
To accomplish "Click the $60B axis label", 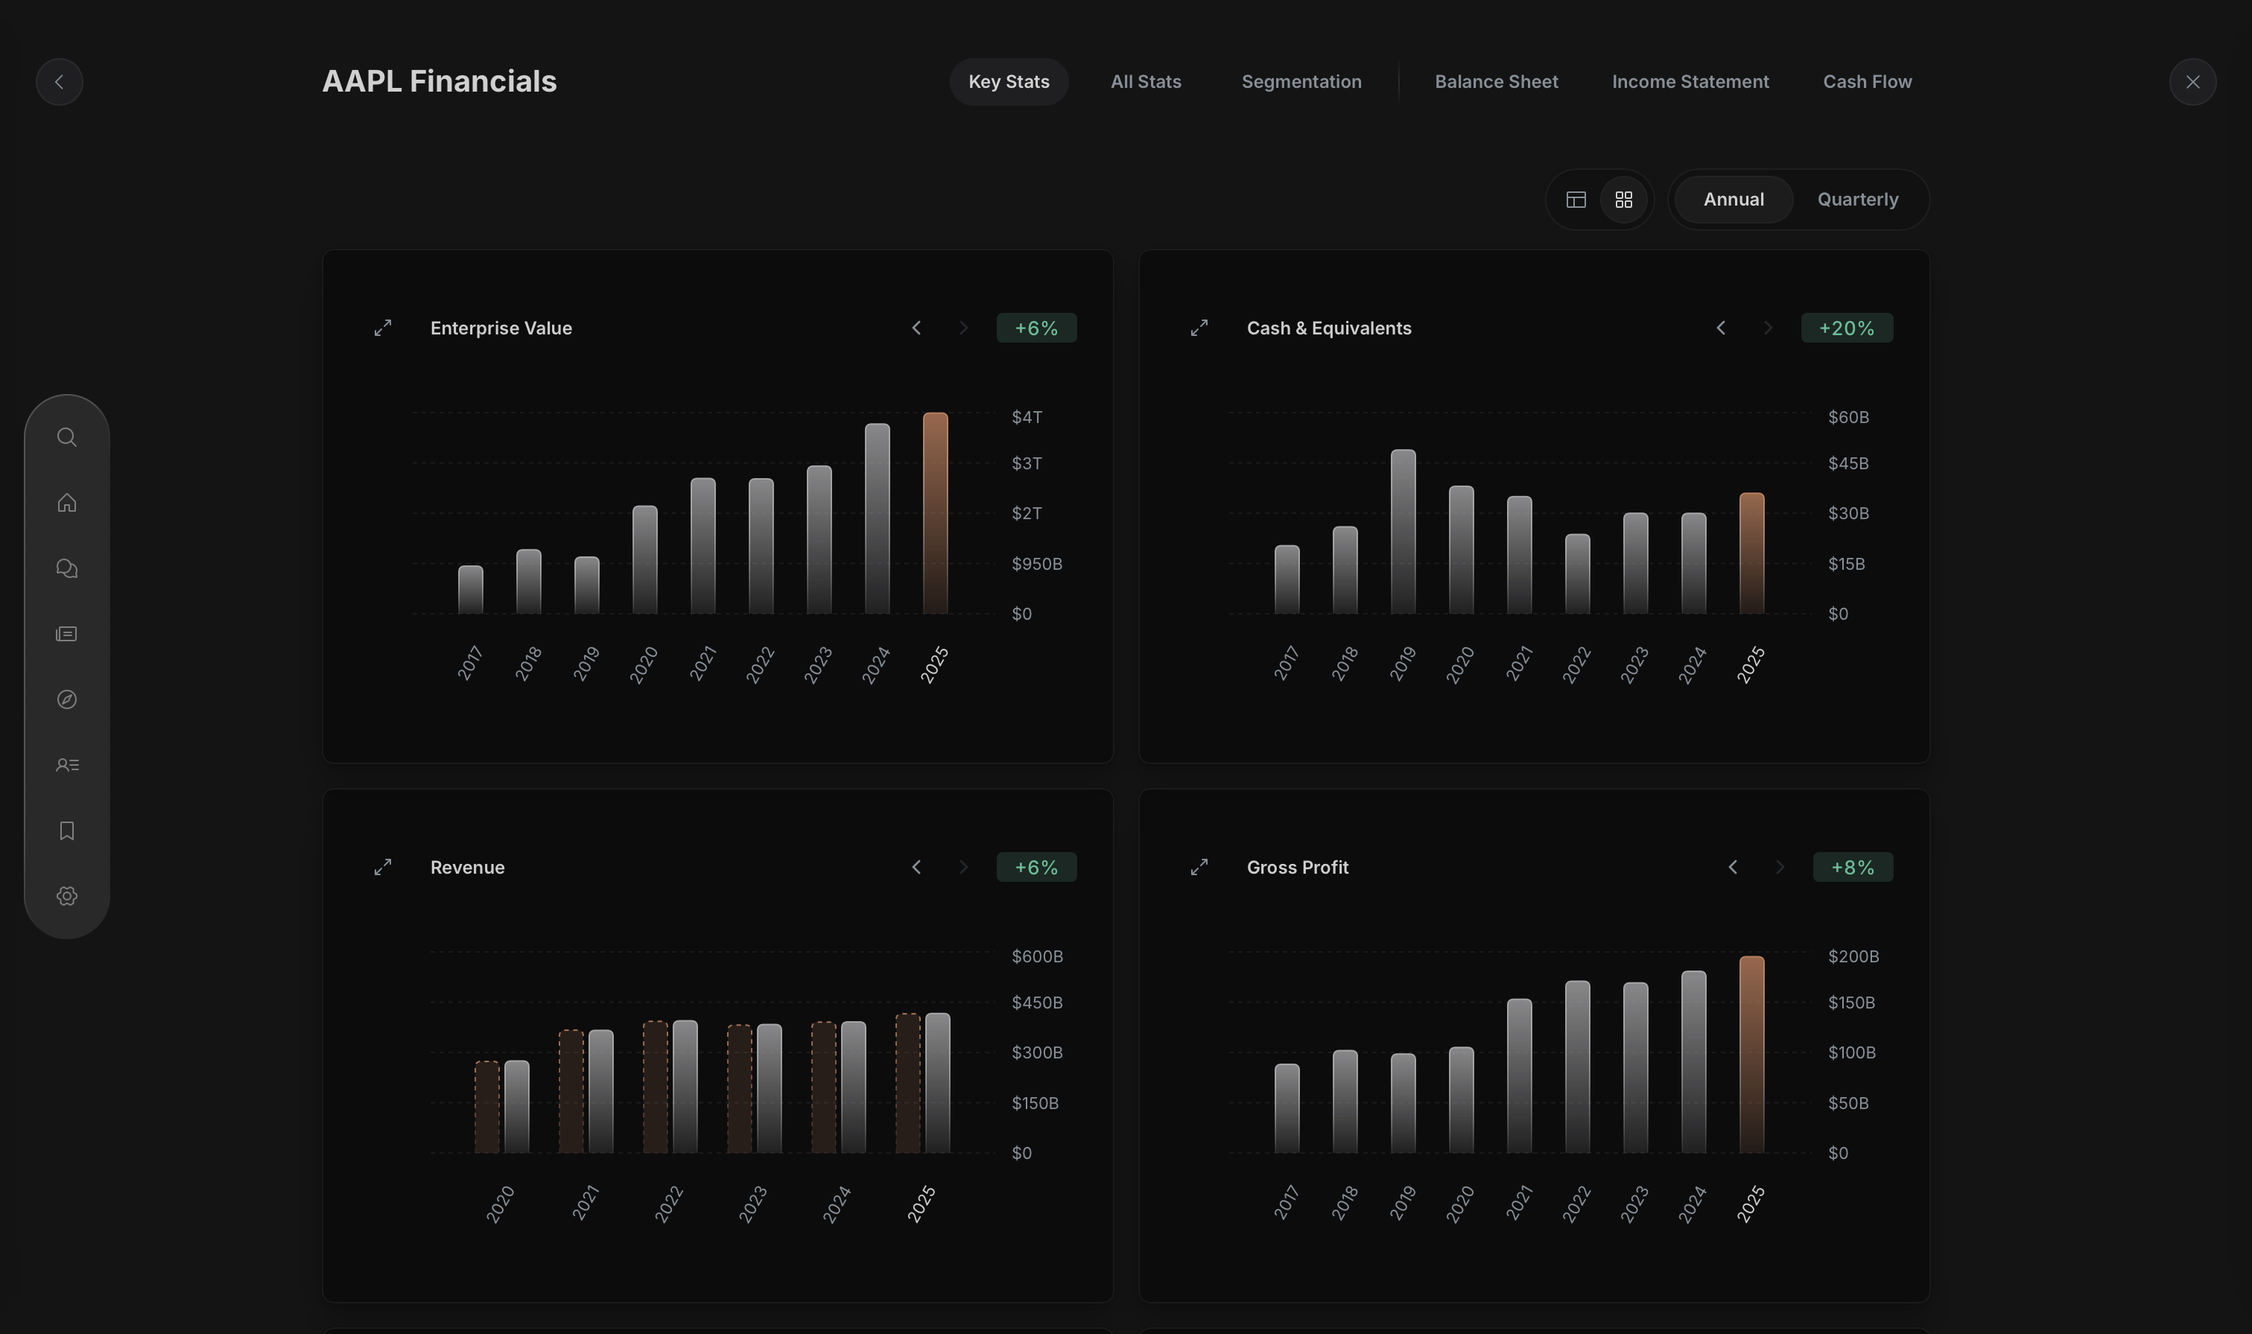I will [x=1848, y=417].
